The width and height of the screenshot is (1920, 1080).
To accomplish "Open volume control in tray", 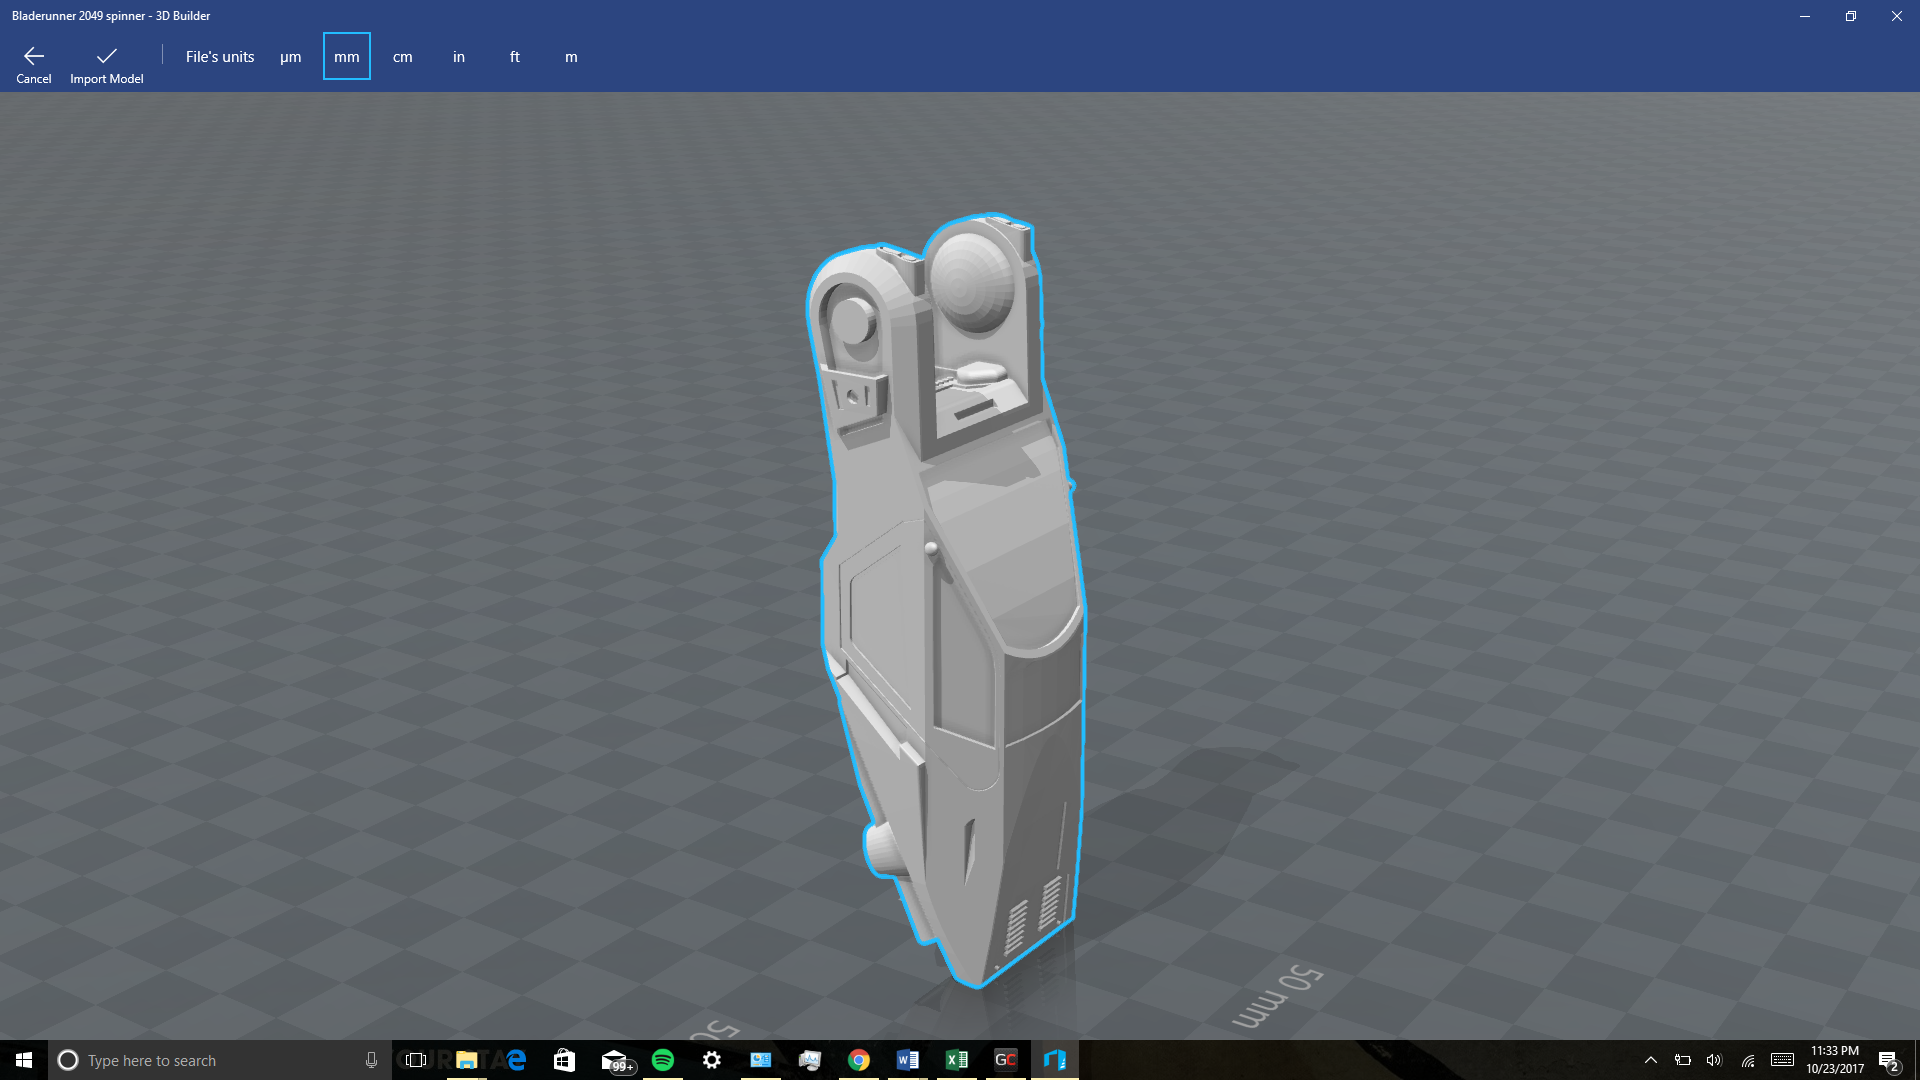I will pos(1715,1060).
